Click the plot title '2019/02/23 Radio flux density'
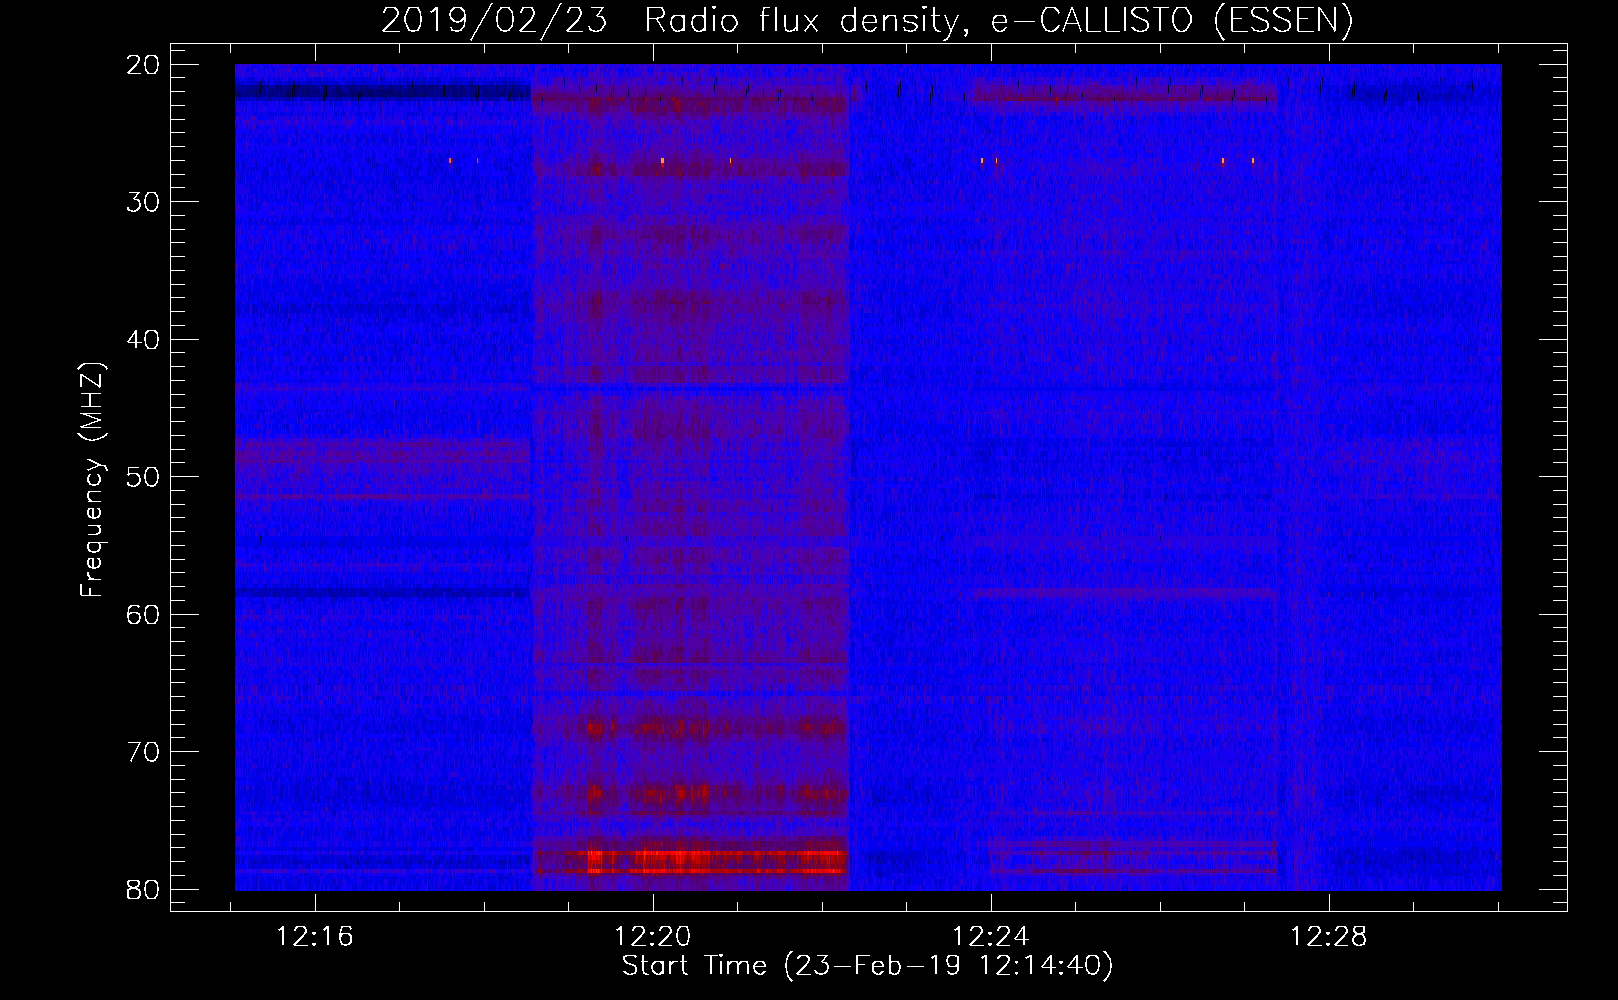Screen dimensions: 1618x1000 [676, 20]
